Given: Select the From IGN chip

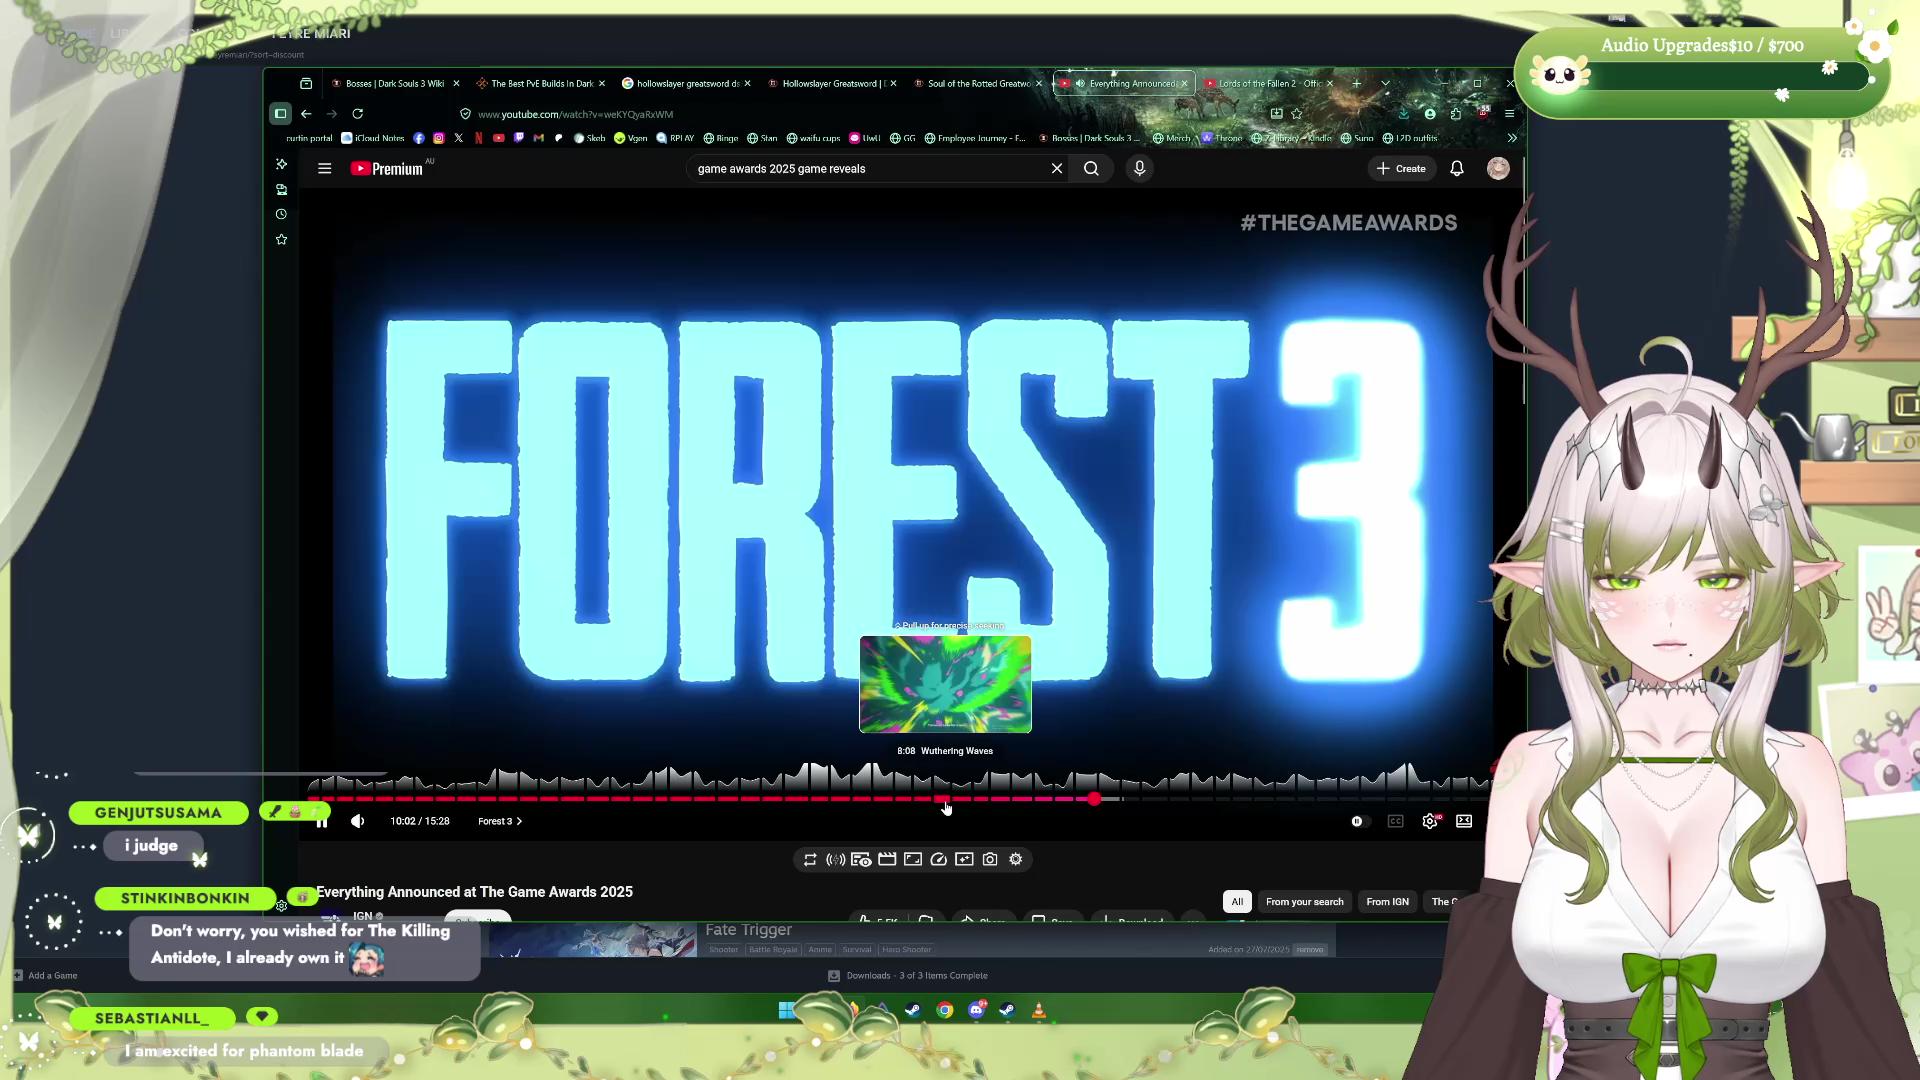Looking at the screenshot, I should tap(1387, 902).
